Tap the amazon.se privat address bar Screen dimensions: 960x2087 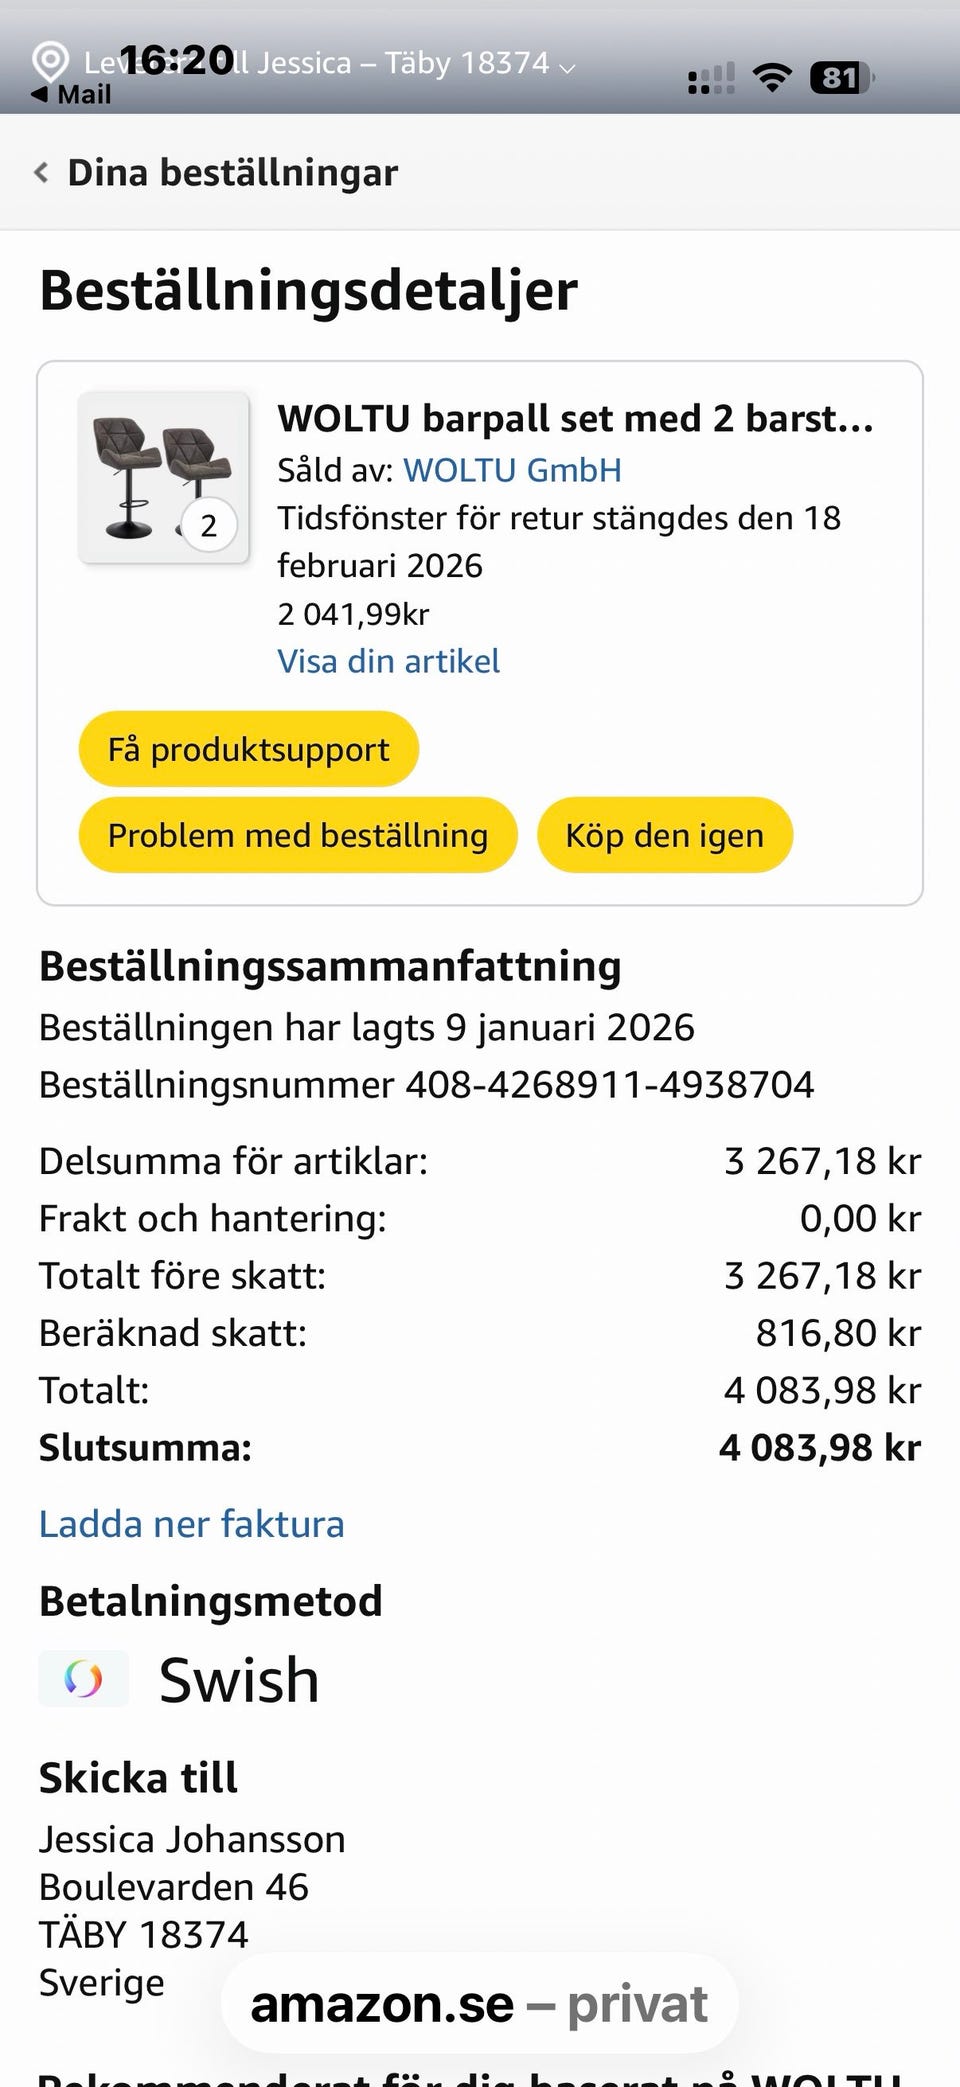click(479, 2004)
